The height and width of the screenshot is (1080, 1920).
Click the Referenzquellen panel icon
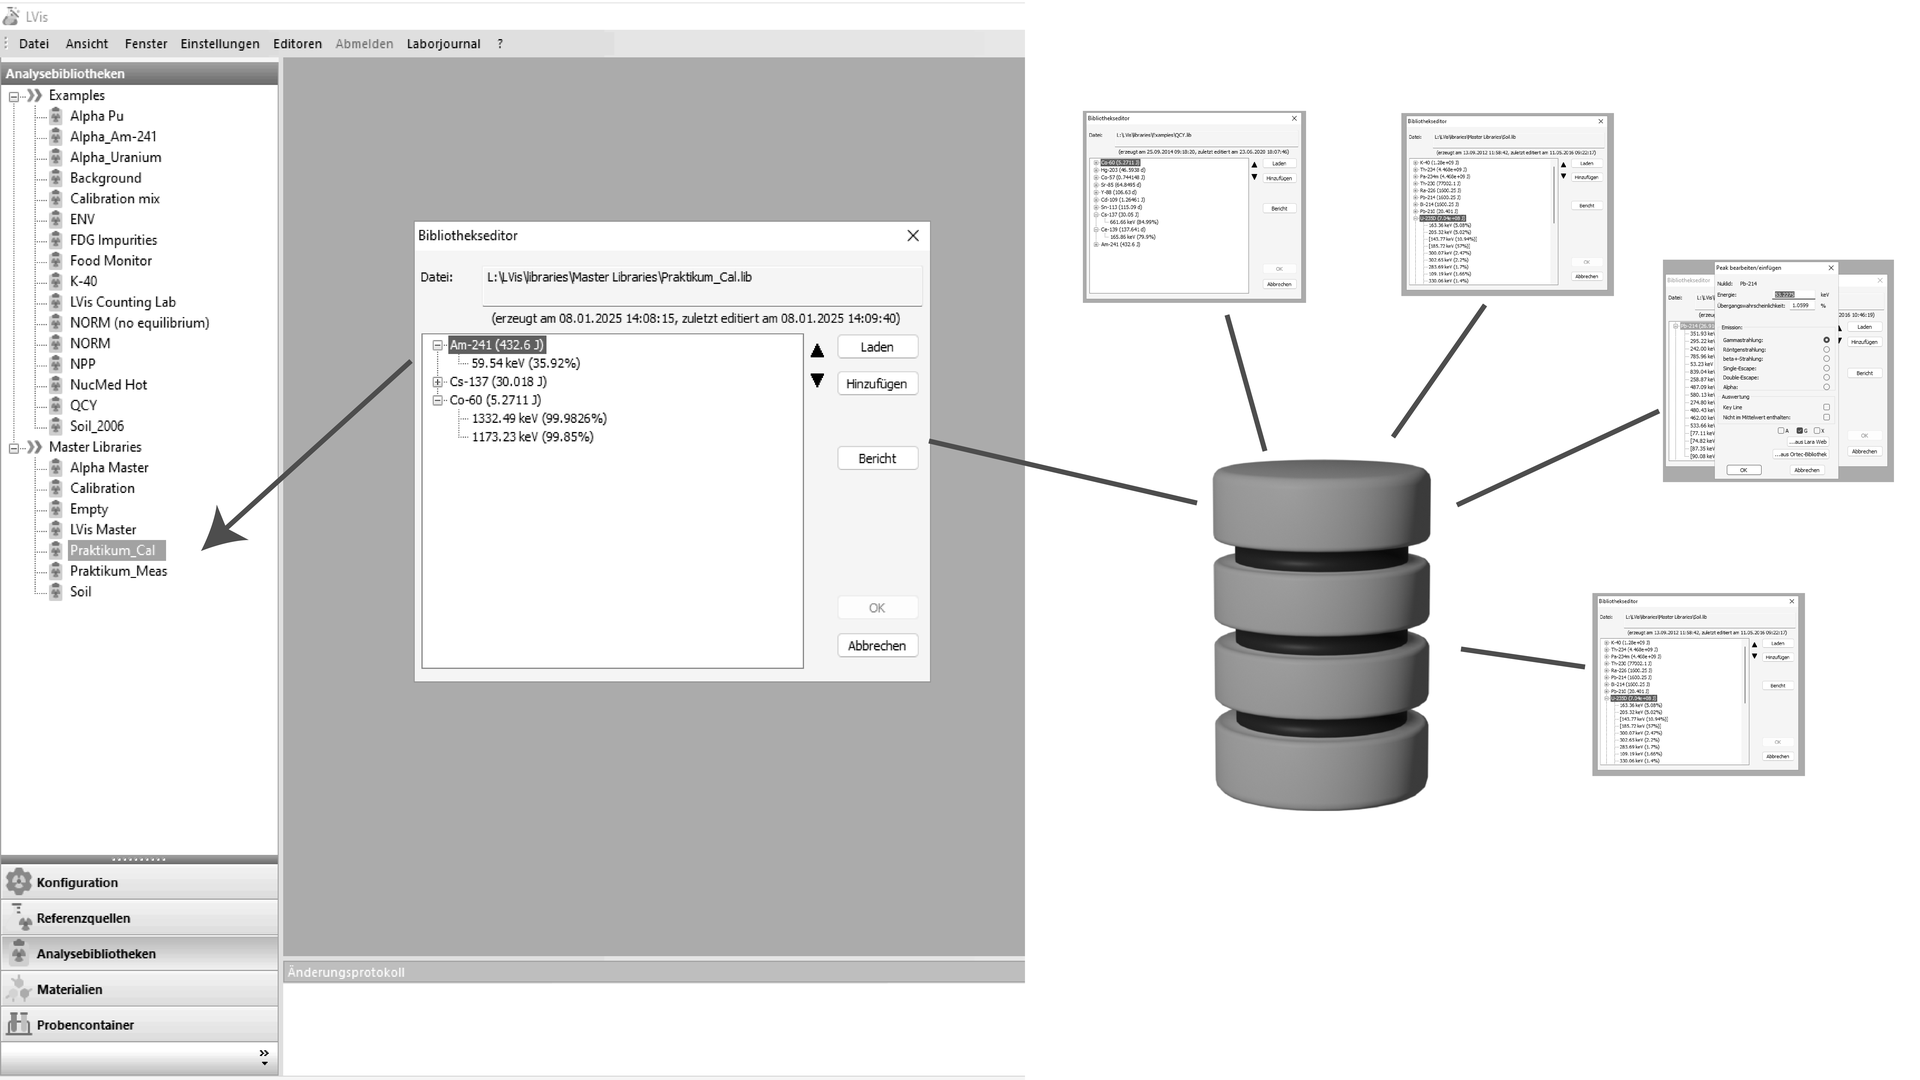(20, 917)
